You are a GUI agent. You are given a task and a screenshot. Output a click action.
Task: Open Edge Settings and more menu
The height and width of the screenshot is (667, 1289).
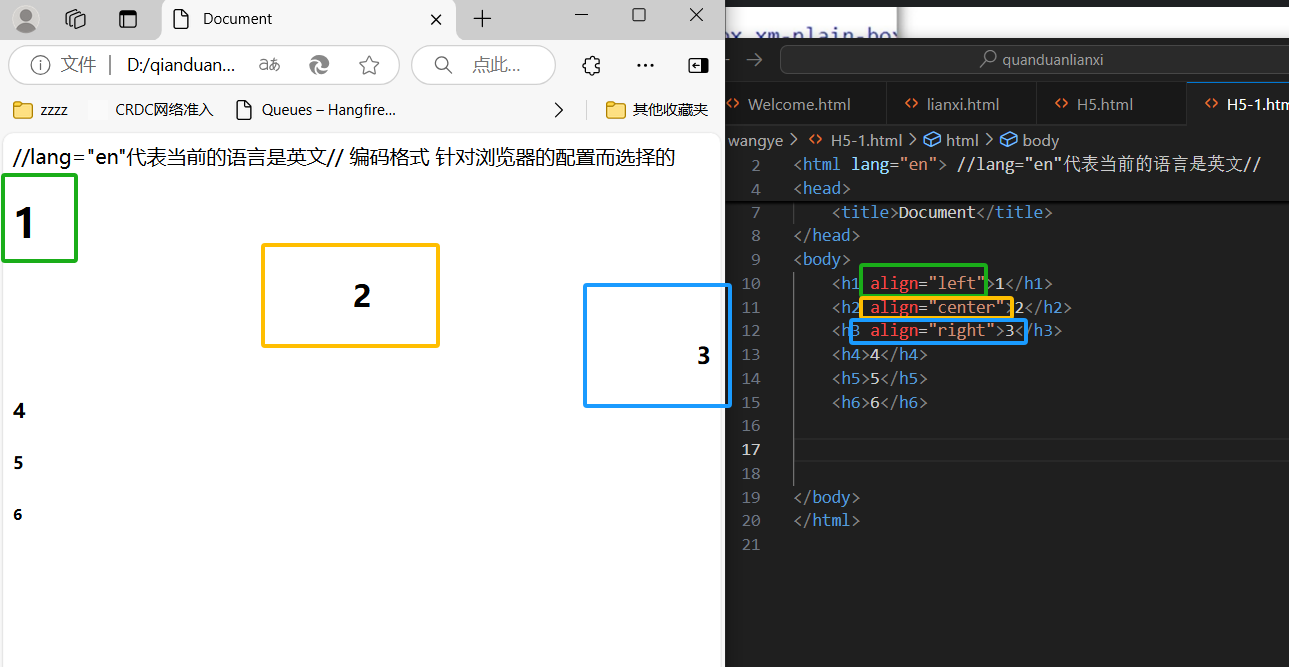645,65
